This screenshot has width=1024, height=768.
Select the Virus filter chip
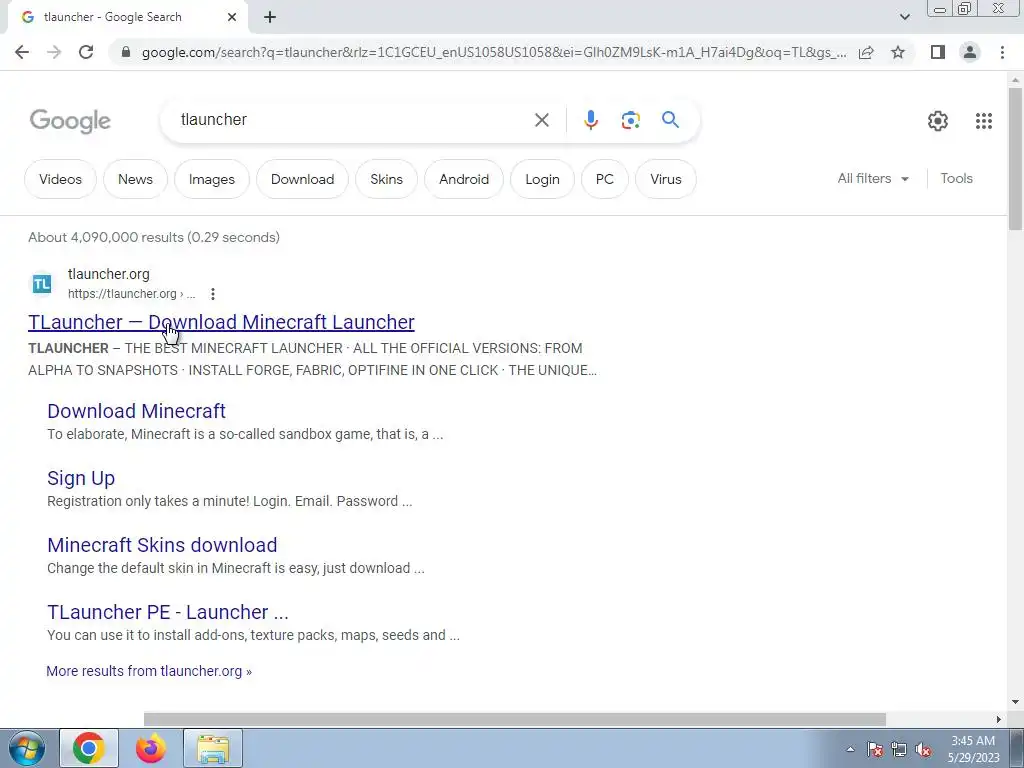point(665,179)
